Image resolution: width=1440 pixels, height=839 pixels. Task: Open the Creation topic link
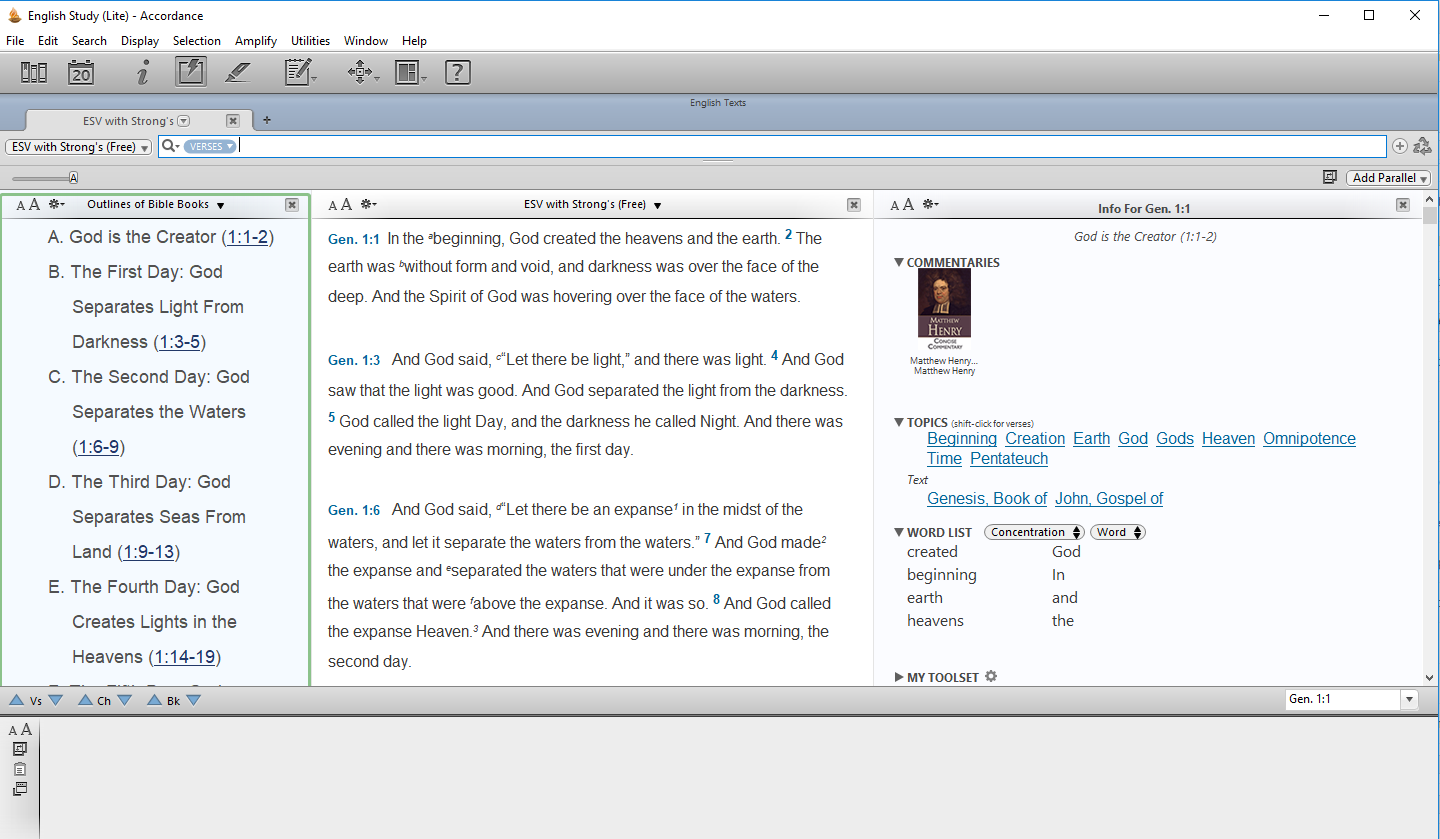coord(1035,438)
